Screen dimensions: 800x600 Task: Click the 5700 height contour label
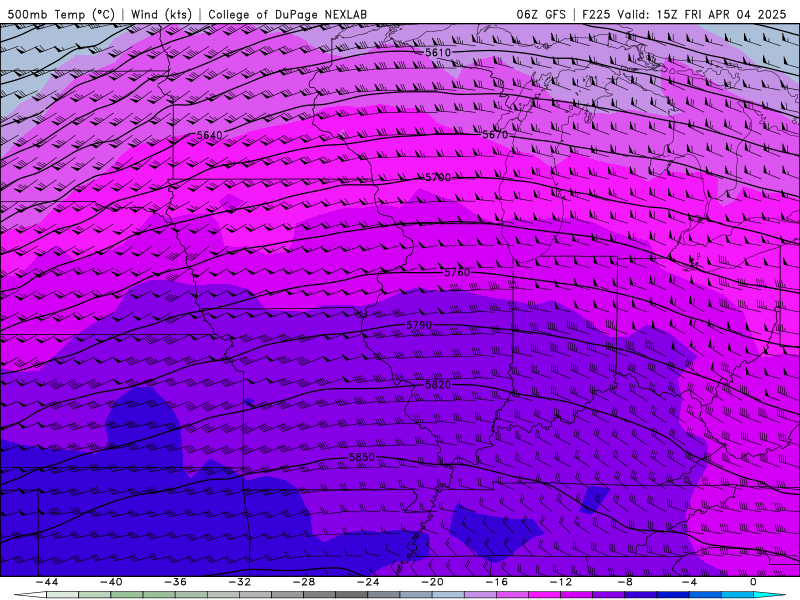pyautogui.click(x=438, y=178)
